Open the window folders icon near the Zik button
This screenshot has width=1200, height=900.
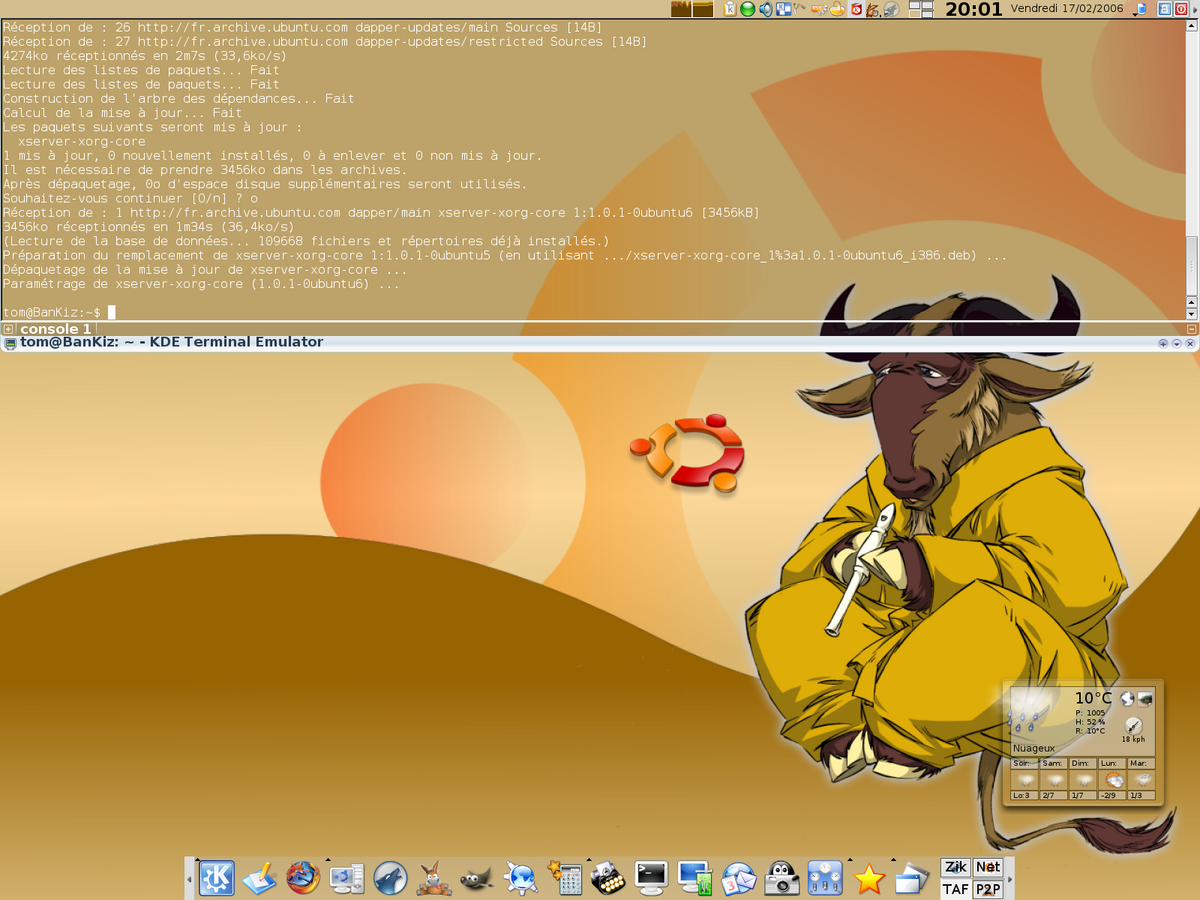point(912,878)
